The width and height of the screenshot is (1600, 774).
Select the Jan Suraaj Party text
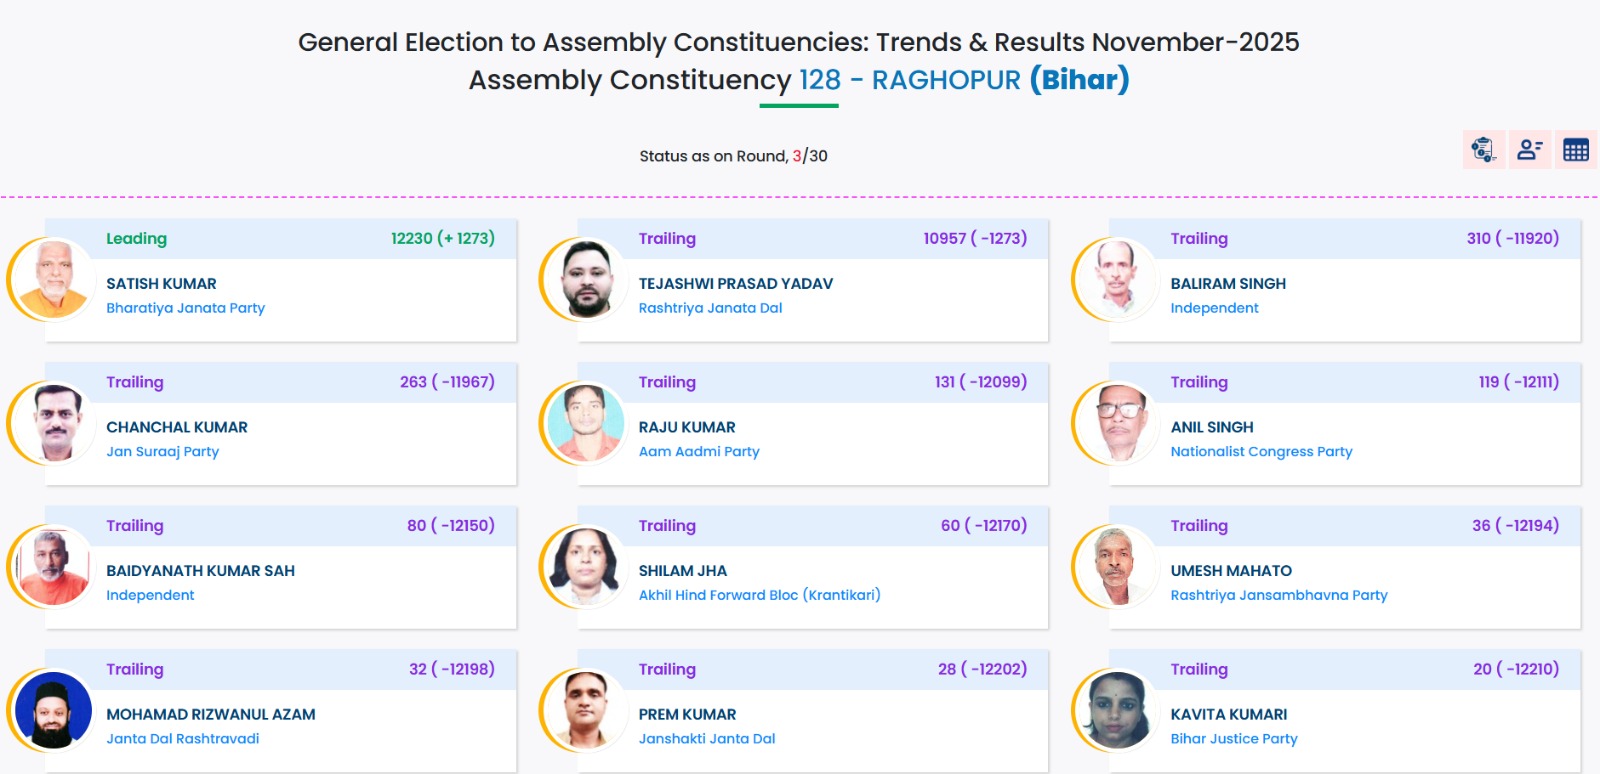pyautogui.click(x=162, y=452)
